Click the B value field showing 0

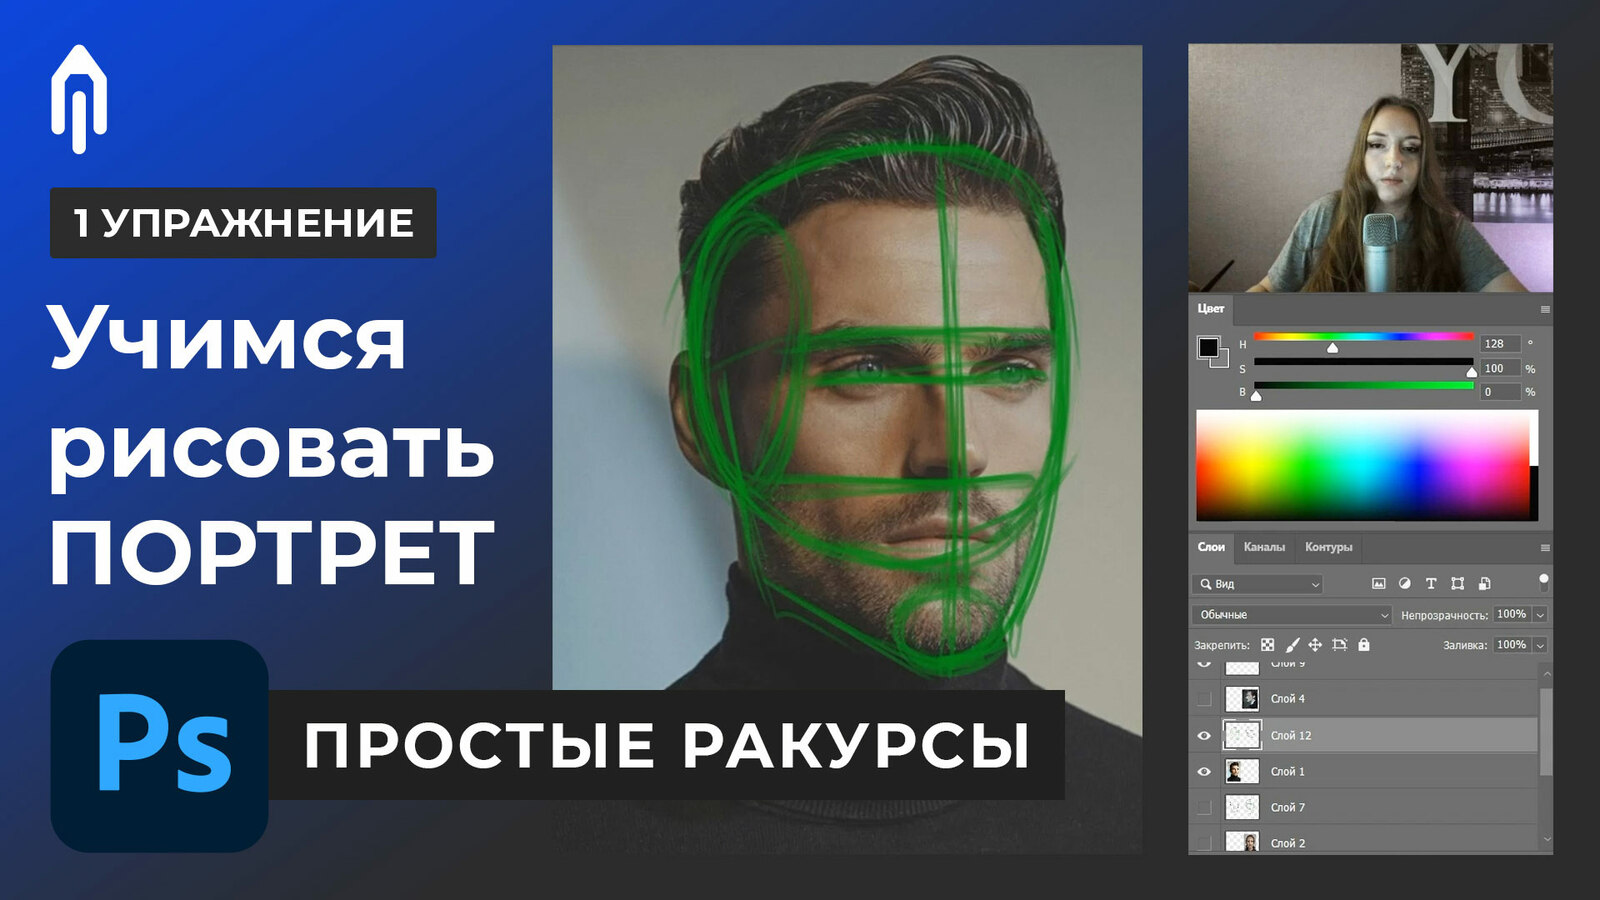click(x=1500, y=392)
